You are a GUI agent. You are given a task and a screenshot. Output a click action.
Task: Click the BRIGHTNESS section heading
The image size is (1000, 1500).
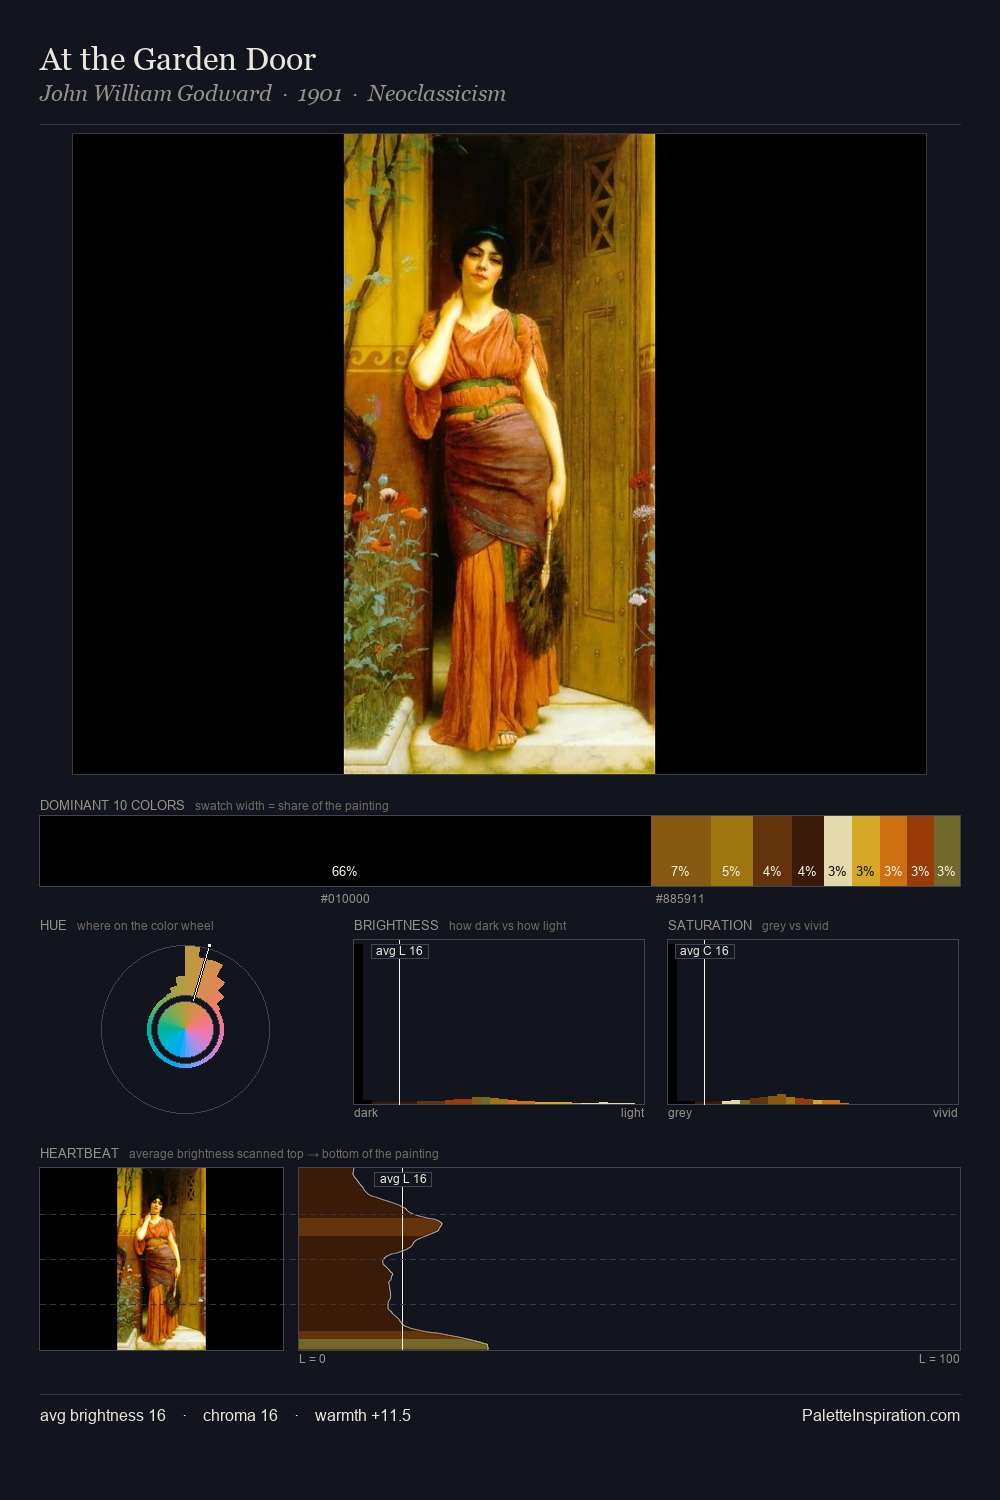pos(396,926)
